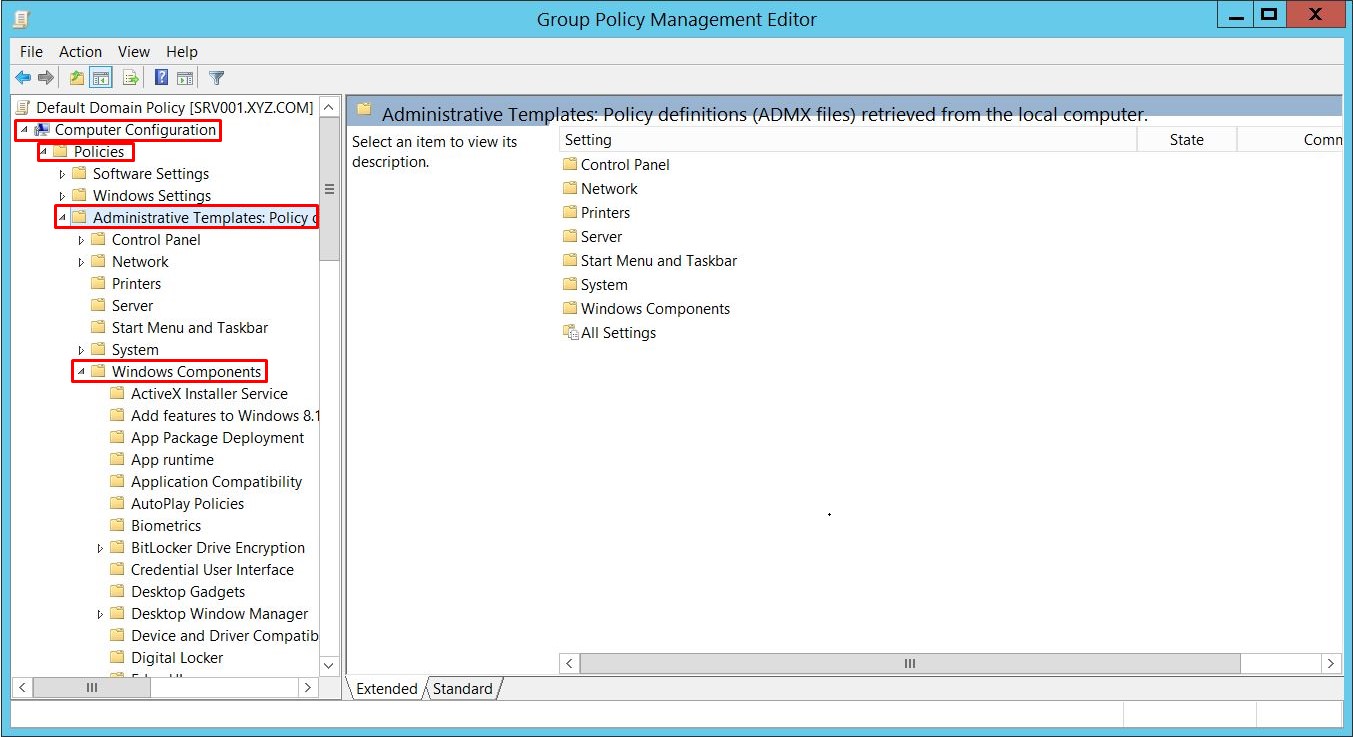Switch to the Standard tab
This screenshot has height=737, width=1353.
coord(462,688)
